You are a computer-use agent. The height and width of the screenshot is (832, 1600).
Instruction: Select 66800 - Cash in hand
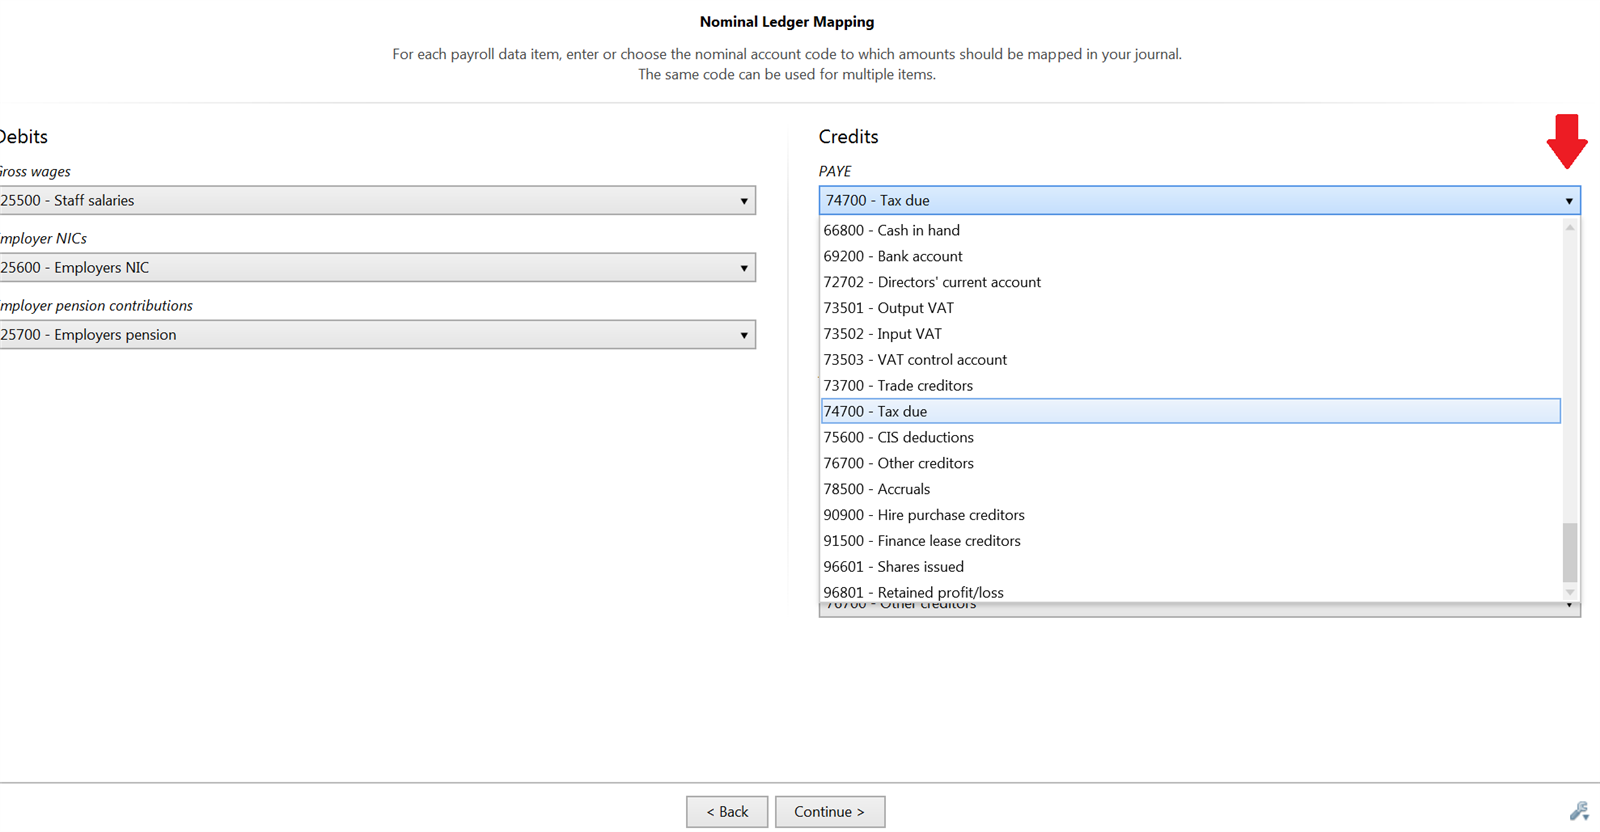1190,230
